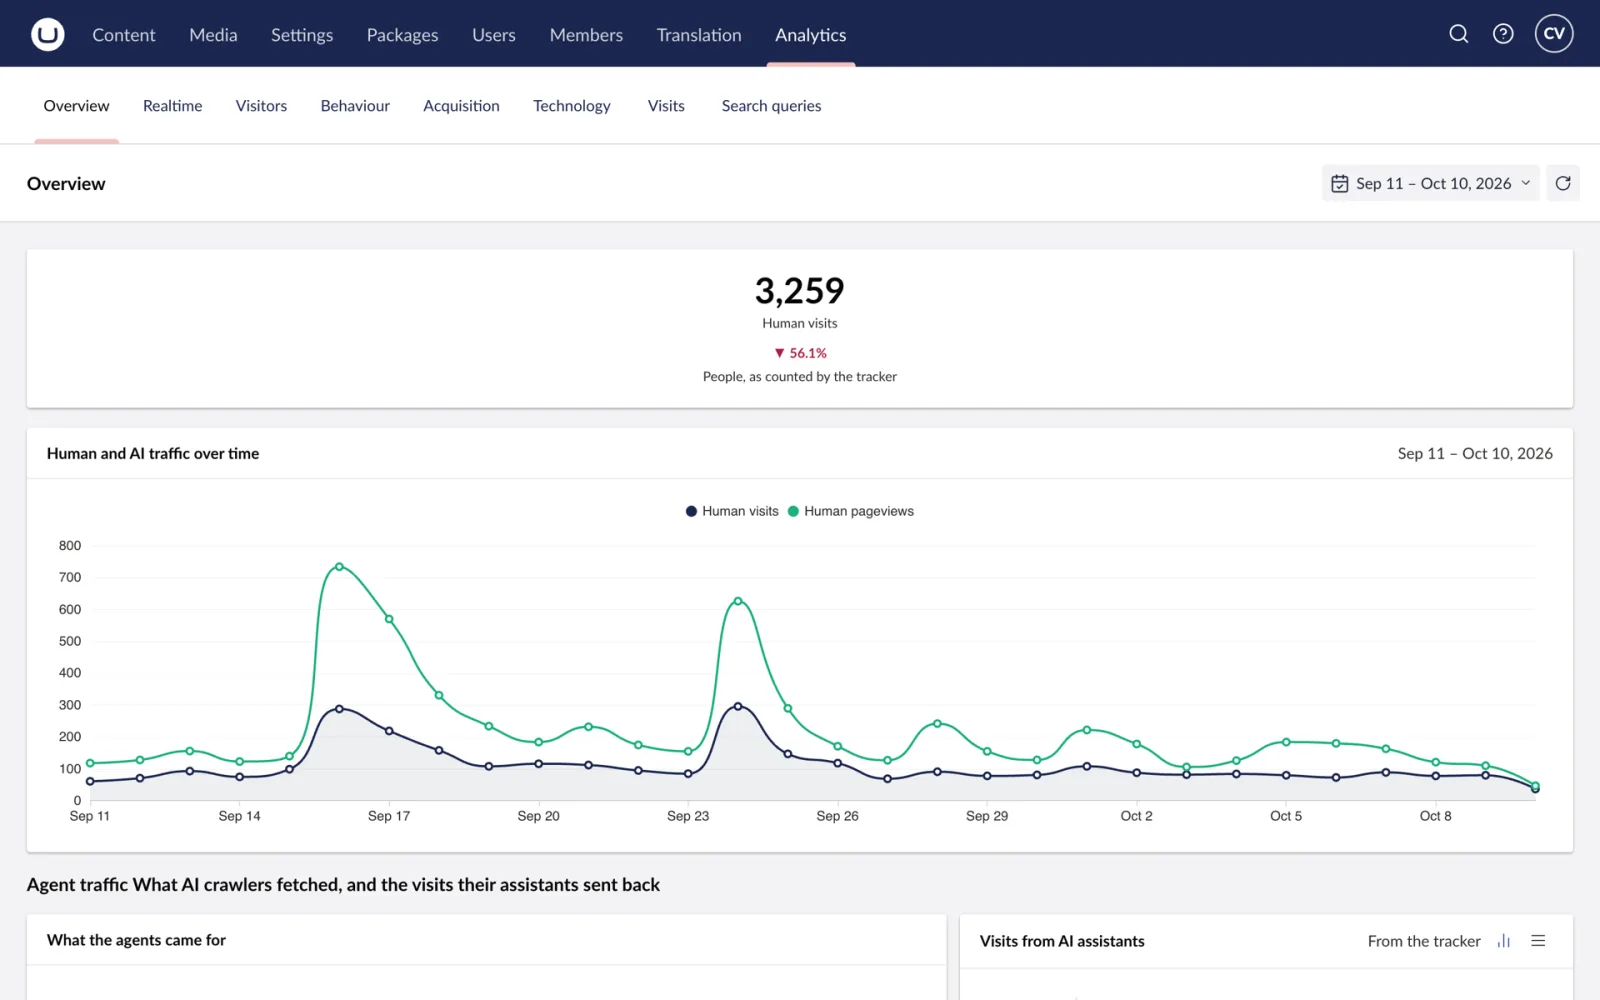
Task: Click "What the agents came for" heading
Action: pos(136,940)
